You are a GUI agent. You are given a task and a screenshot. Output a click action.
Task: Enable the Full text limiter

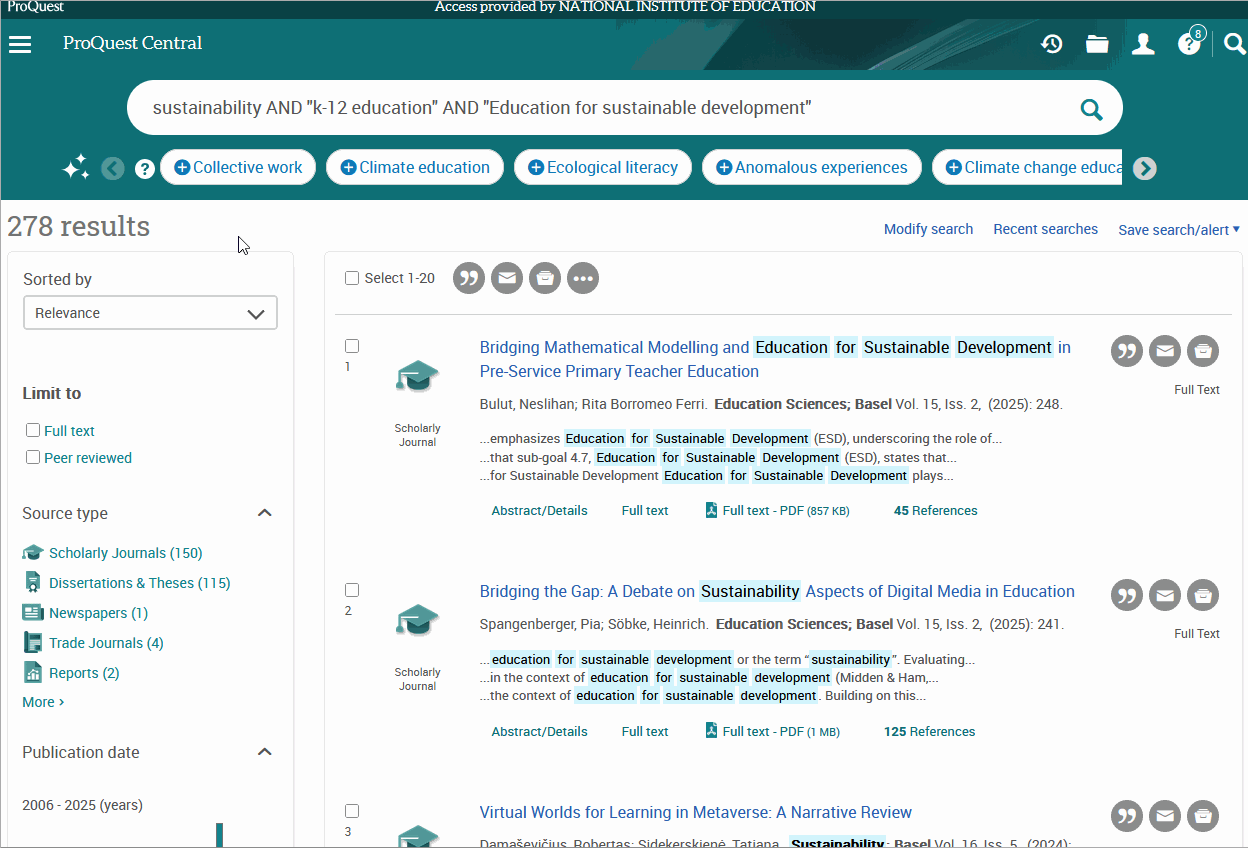33,430
